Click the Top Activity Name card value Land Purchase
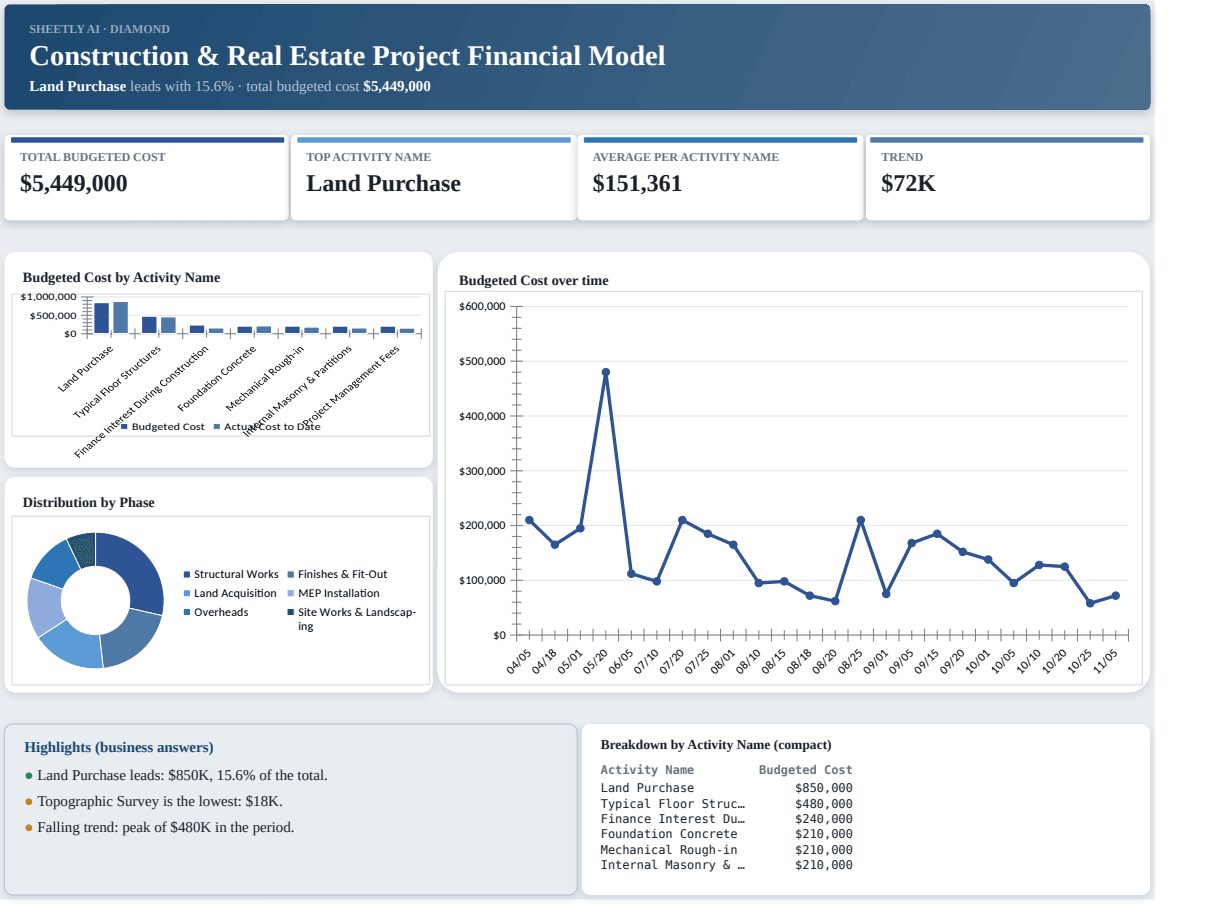 click(383, 184)
